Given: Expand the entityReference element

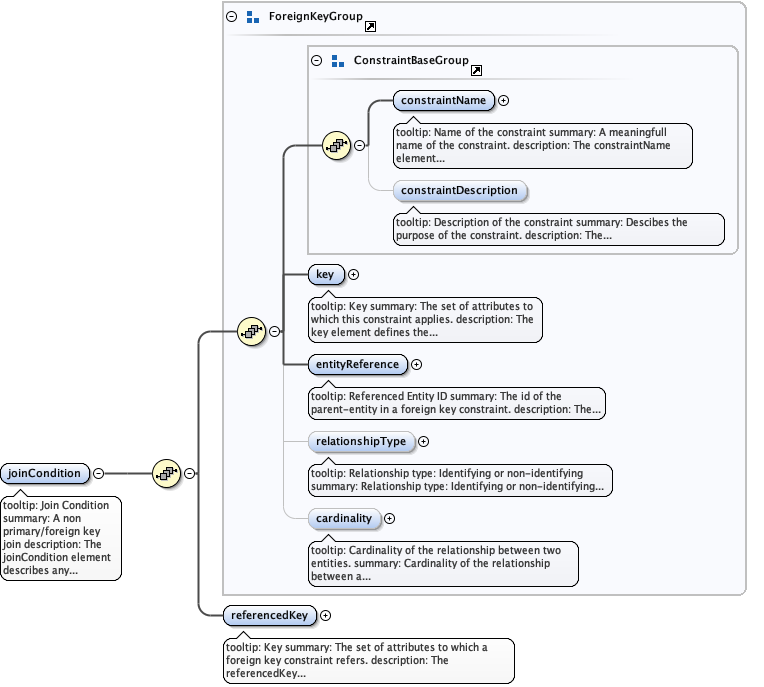Looking at the screenshot, I should coord(417,365).
